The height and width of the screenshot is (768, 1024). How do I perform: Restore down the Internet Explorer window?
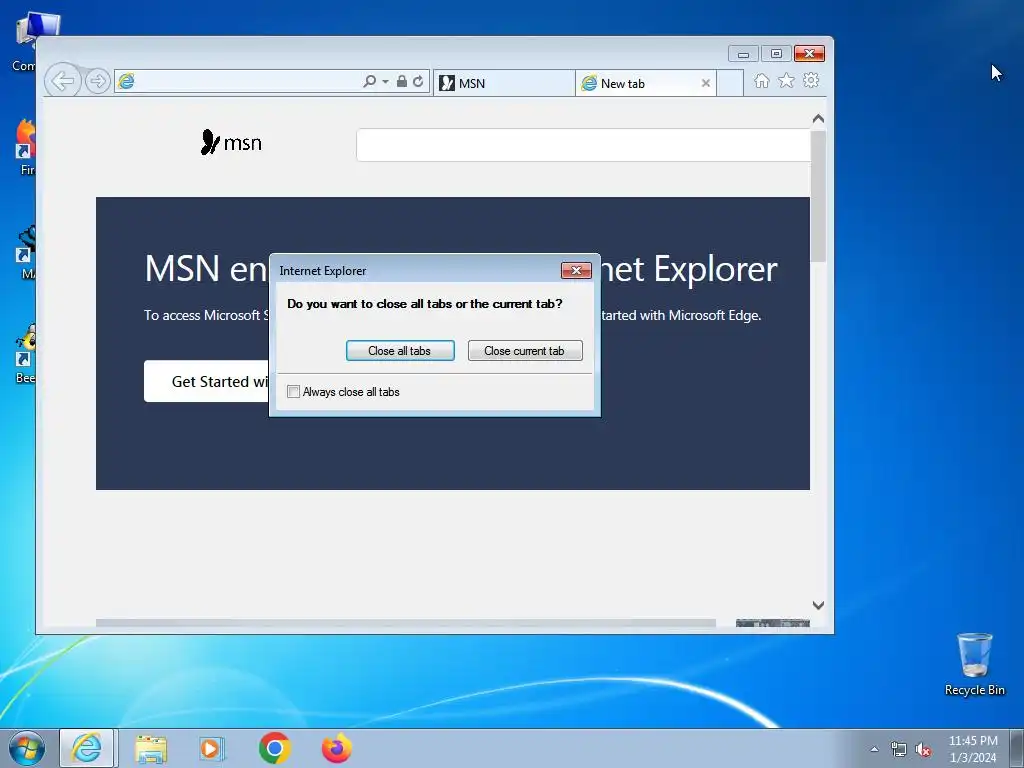(776, 54)
